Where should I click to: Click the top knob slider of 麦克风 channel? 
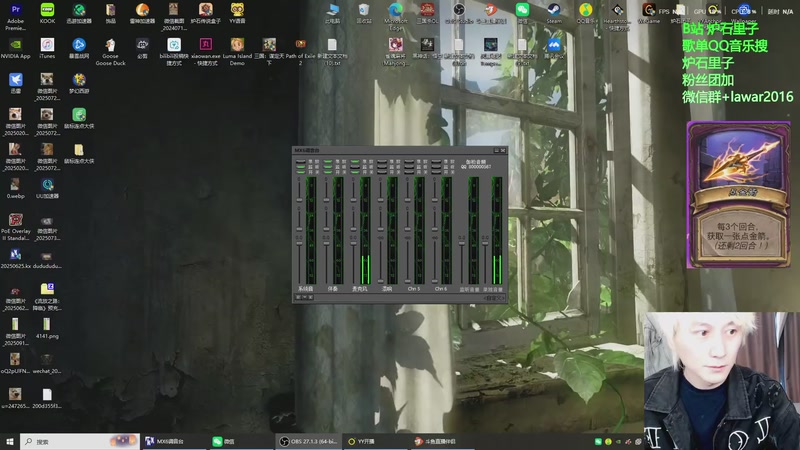click(x=353, y=200)
